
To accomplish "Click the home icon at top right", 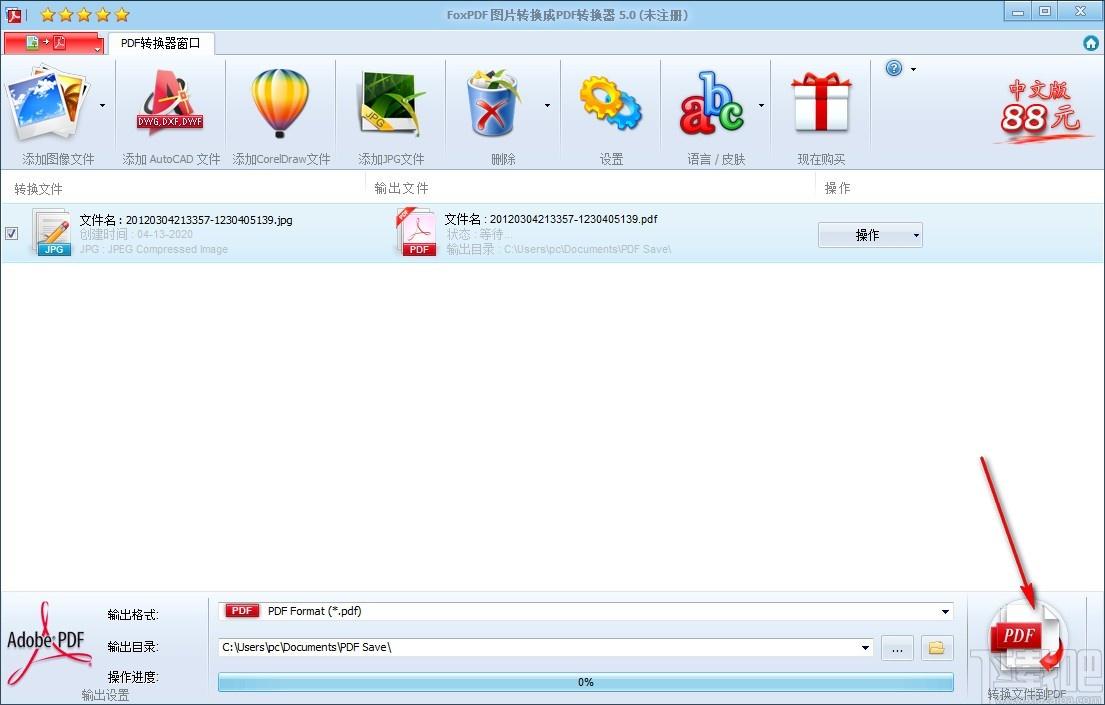I will [1091, 44].
